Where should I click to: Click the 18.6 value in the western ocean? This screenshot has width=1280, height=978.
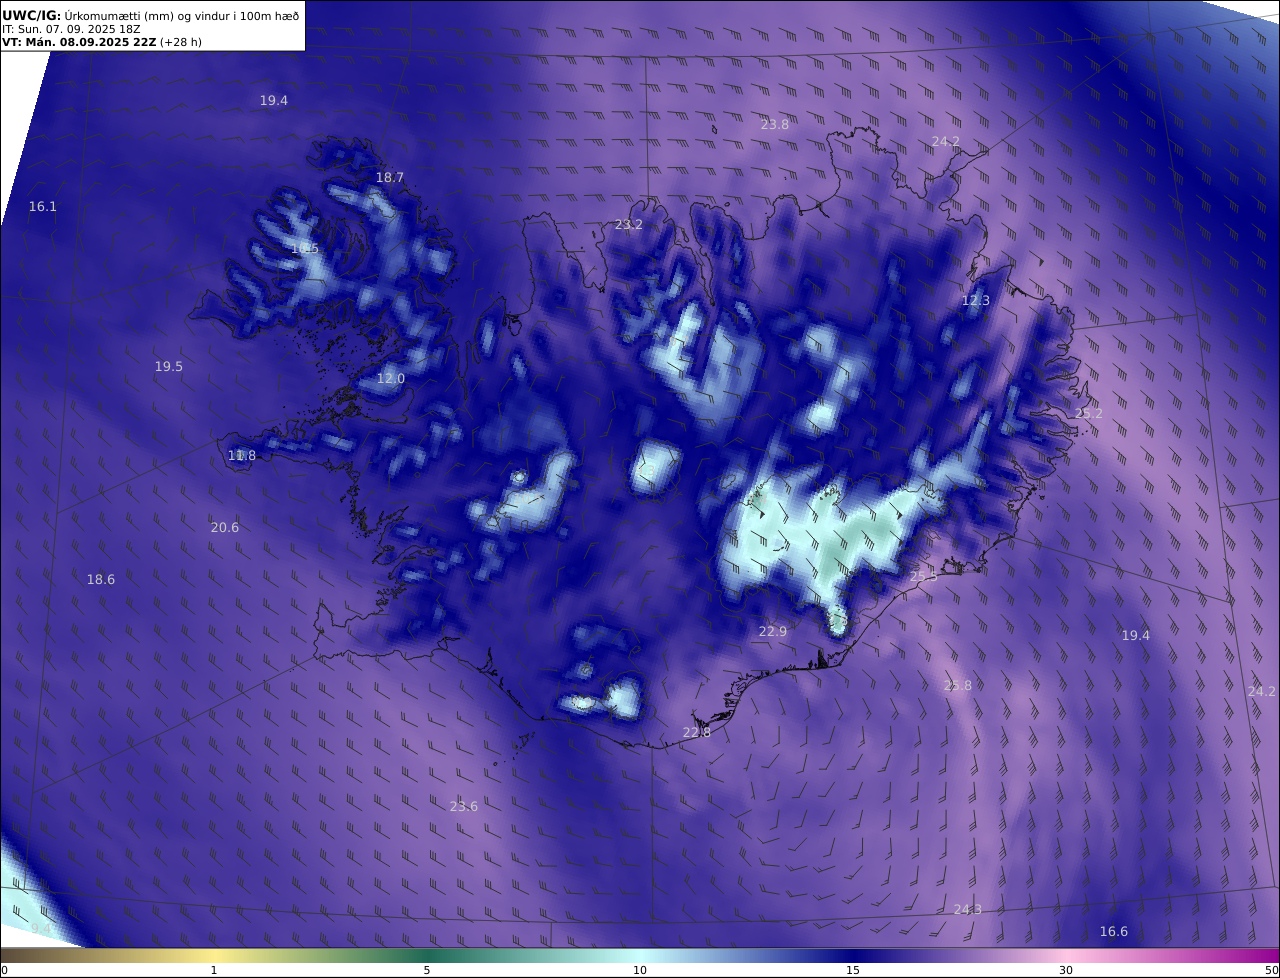coord(101,580)
